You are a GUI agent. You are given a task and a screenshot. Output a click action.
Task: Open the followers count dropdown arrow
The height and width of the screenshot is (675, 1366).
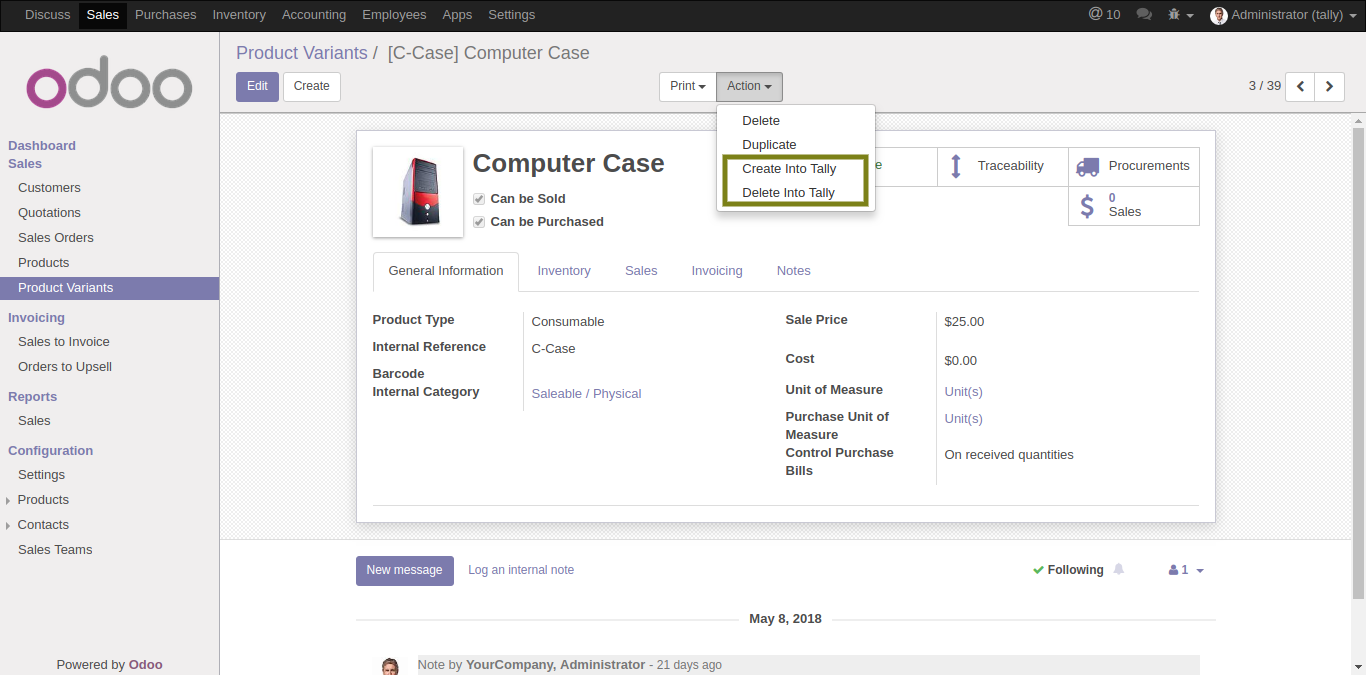(x=1200, y=571)
